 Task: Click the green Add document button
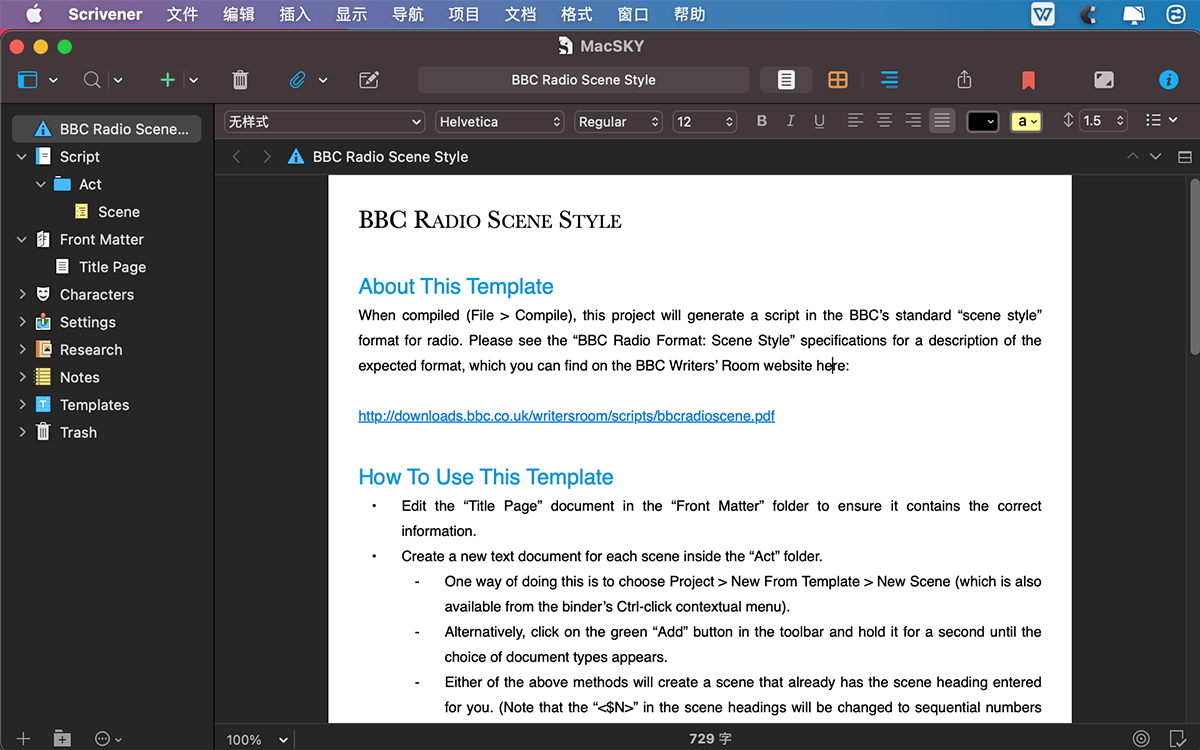click(x=168, y=80)
